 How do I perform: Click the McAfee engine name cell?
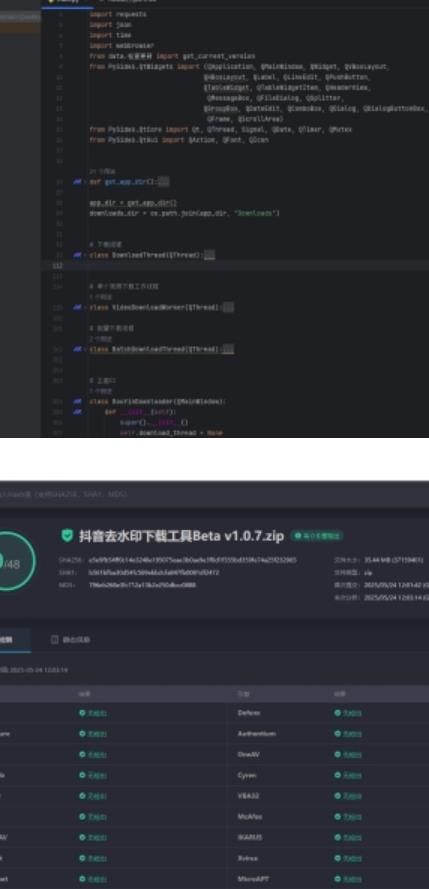[x=249, y=816]
